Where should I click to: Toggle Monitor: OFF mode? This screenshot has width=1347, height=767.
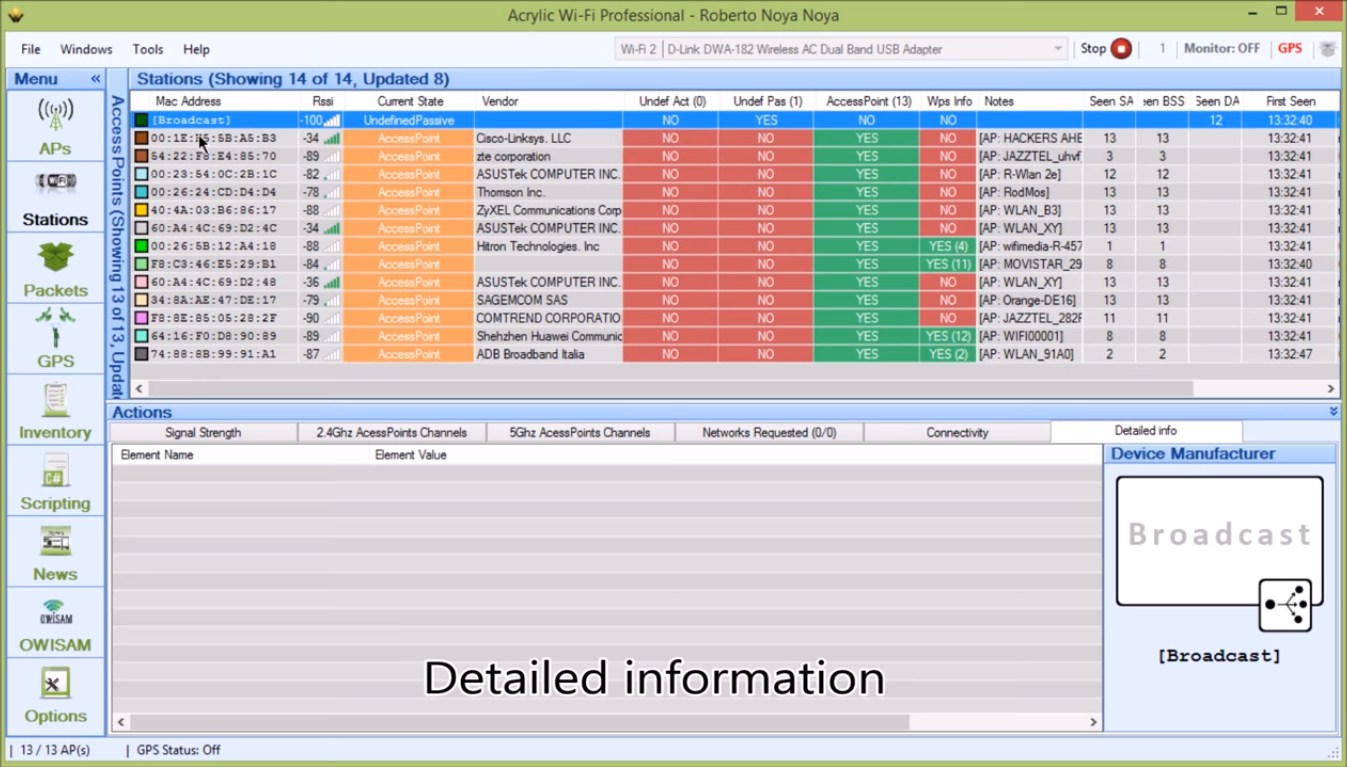1222,48
